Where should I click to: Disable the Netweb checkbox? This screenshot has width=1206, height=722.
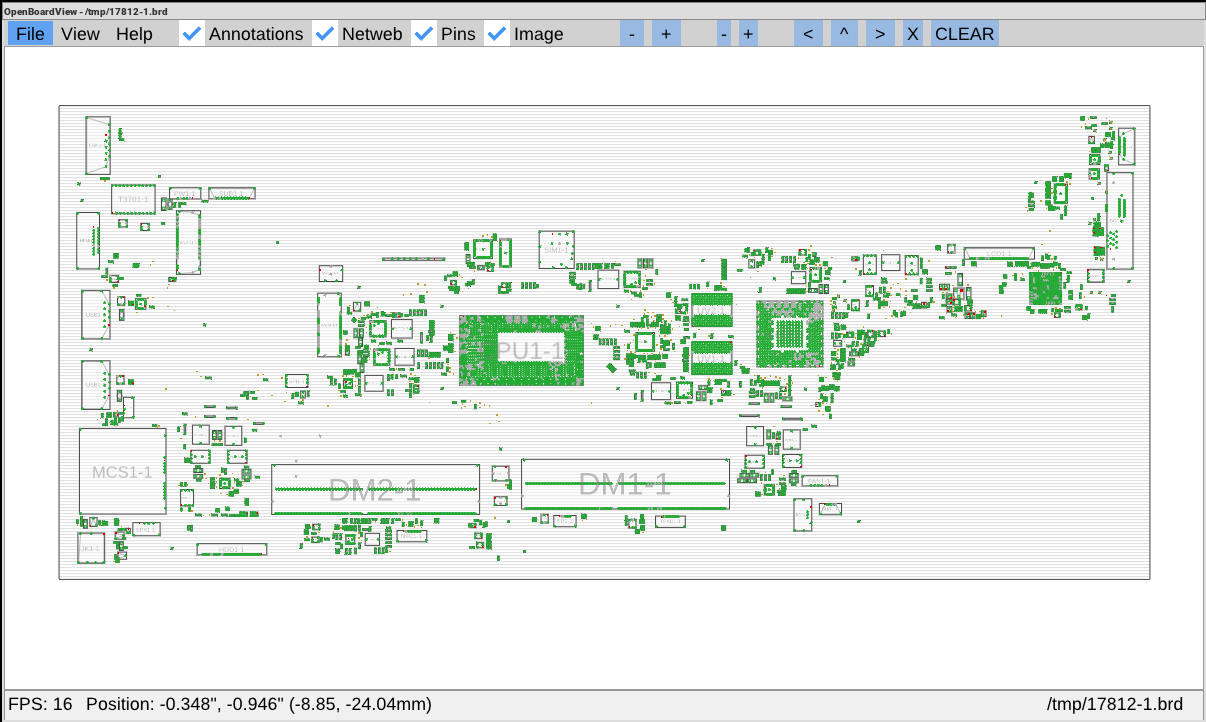(x=325, y=34)
